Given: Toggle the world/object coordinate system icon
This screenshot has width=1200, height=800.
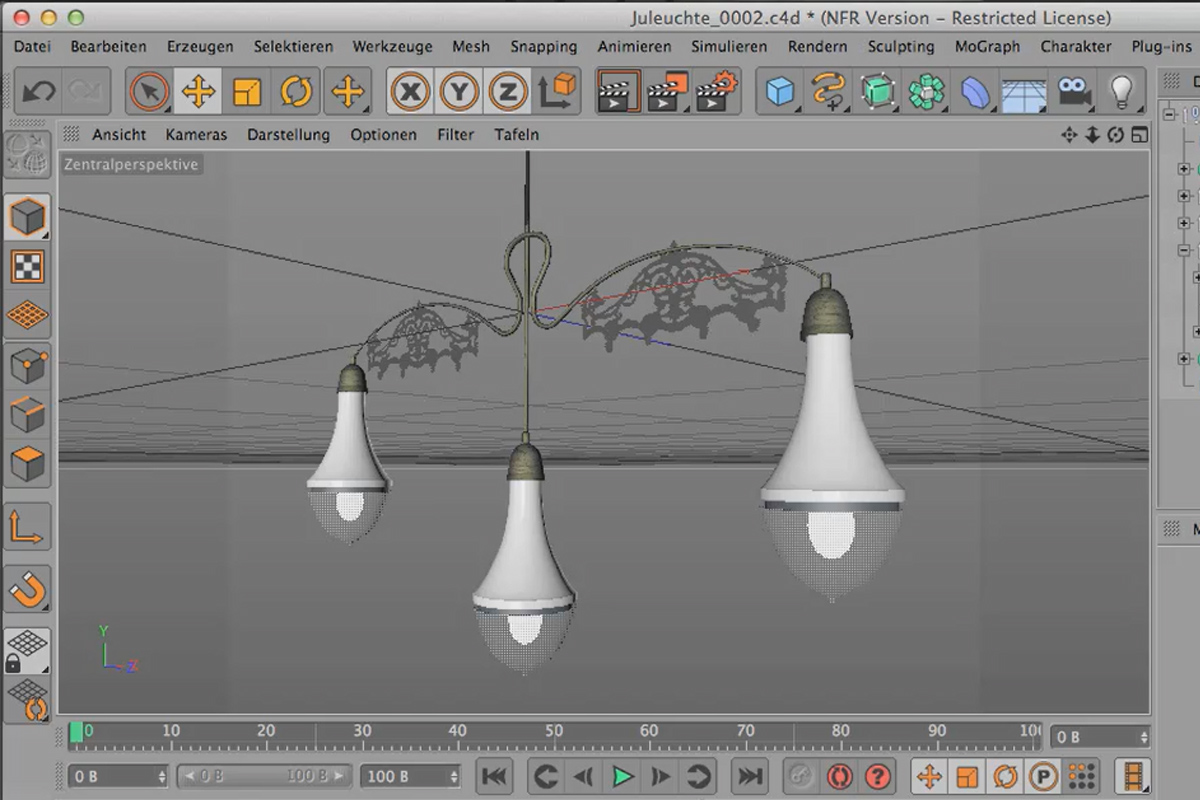Looking at the screenshot, I should 558,92.
